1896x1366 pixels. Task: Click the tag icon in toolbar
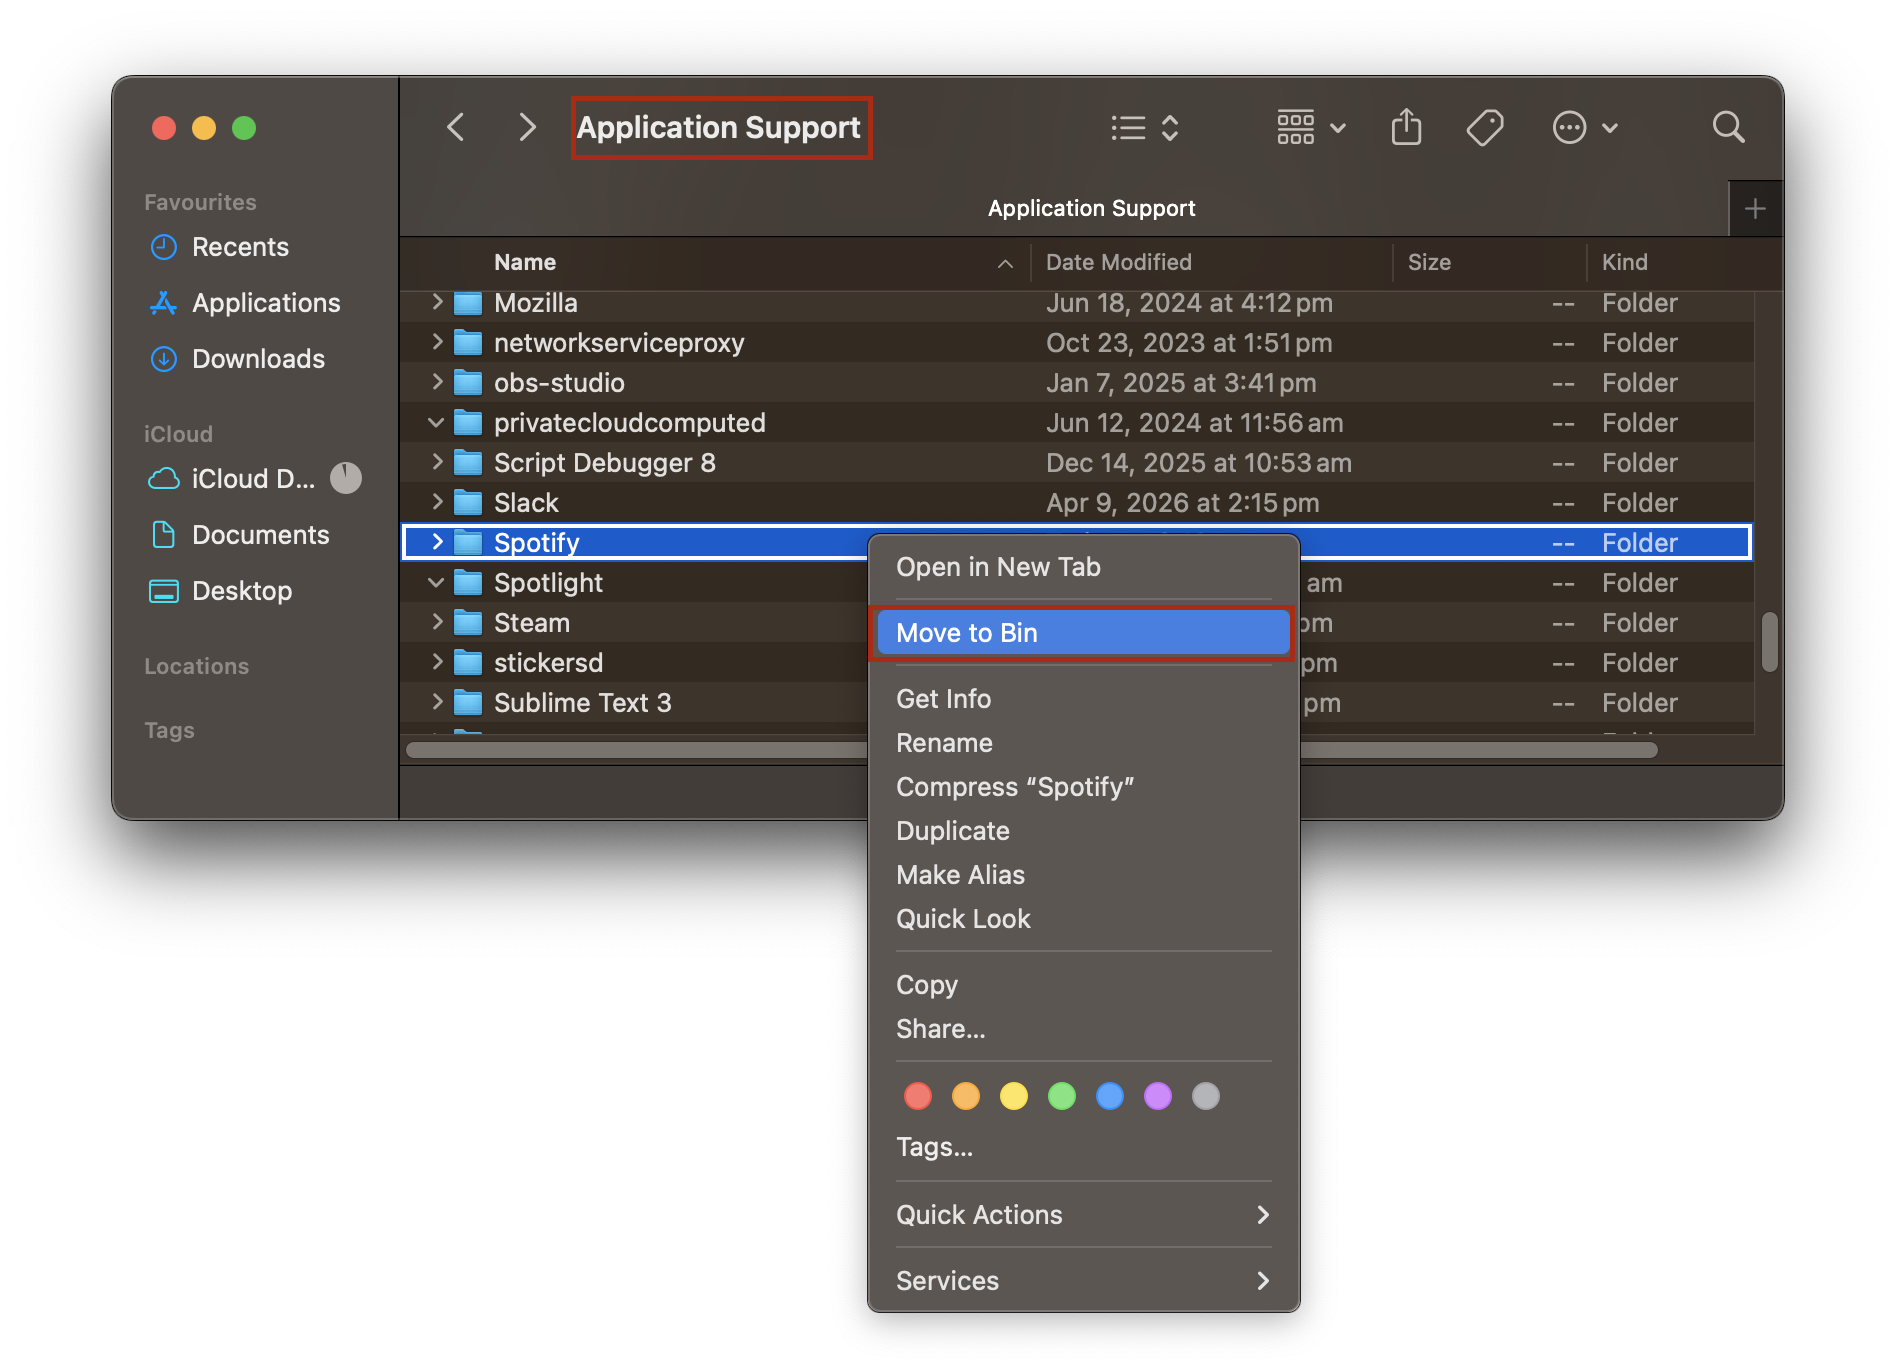[1485, 128]
